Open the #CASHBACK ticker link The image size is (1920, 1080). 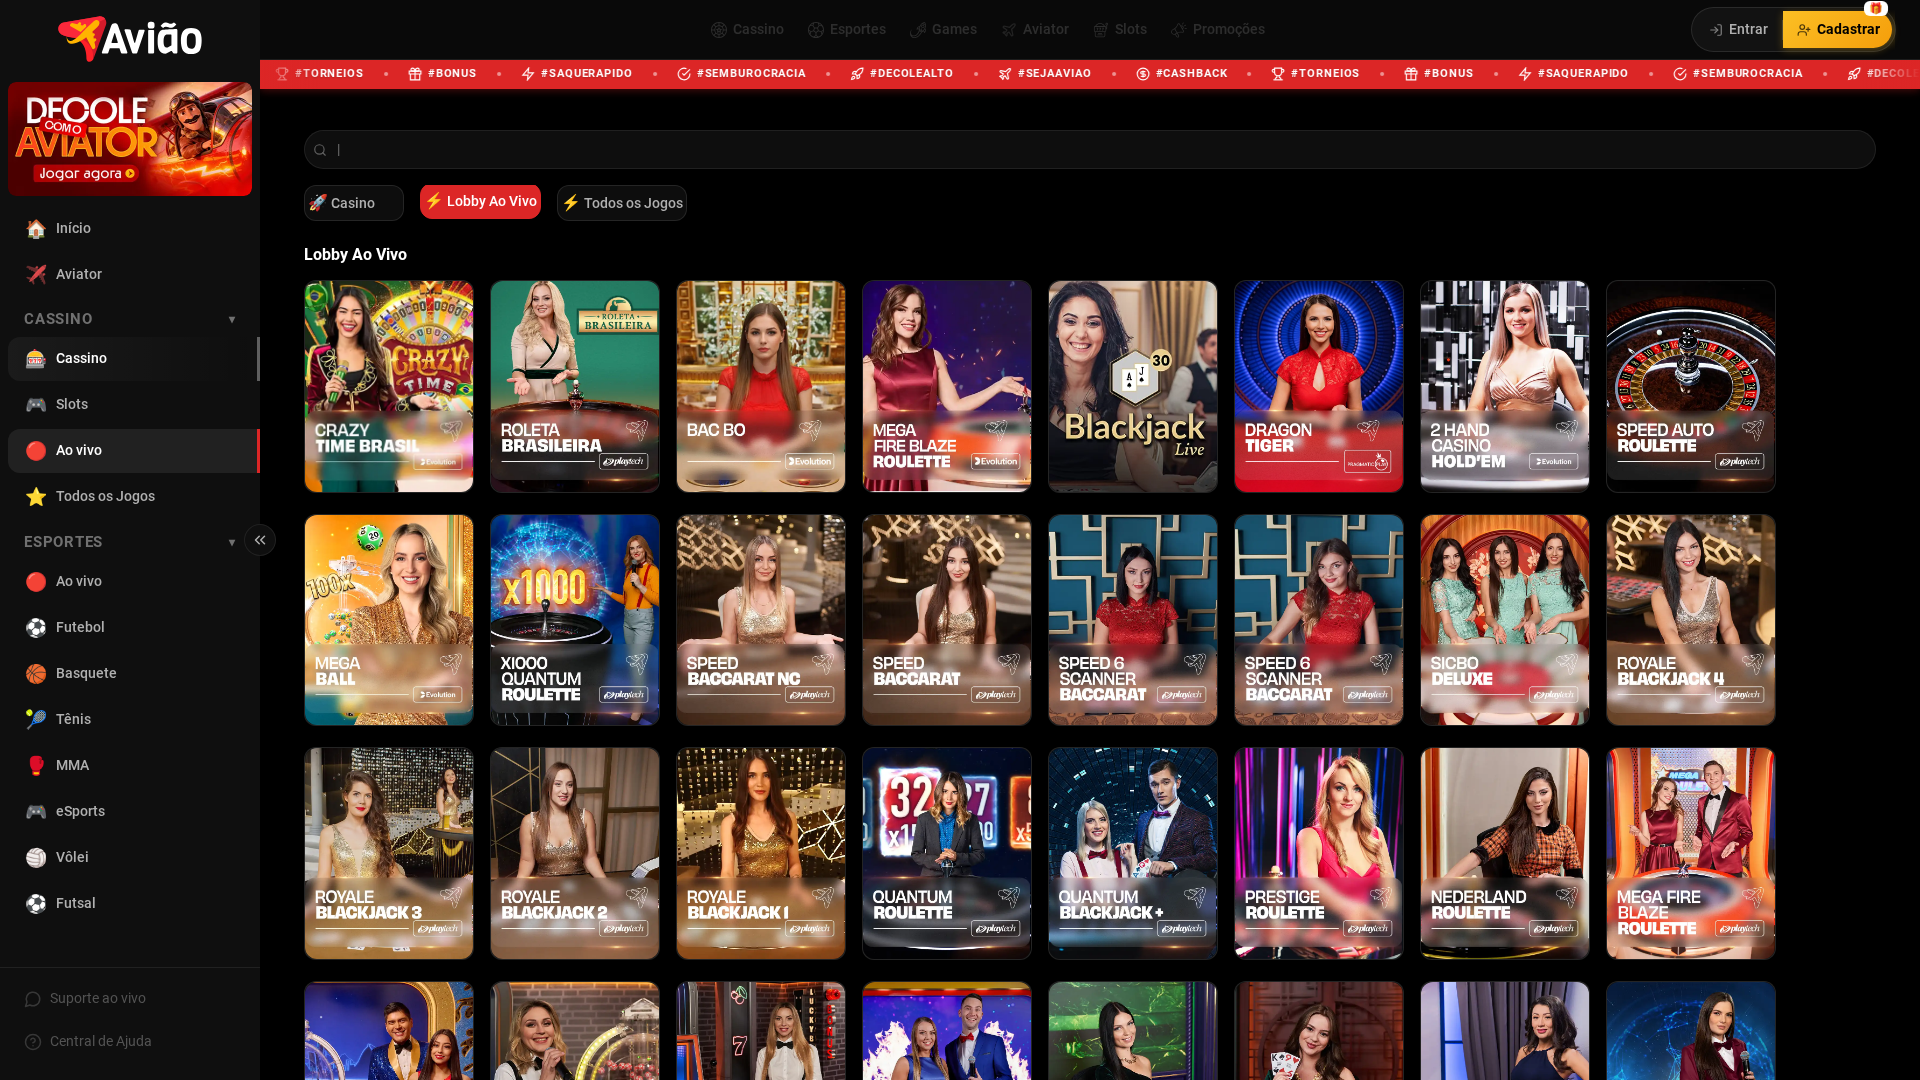click(x=1182, y=74)
